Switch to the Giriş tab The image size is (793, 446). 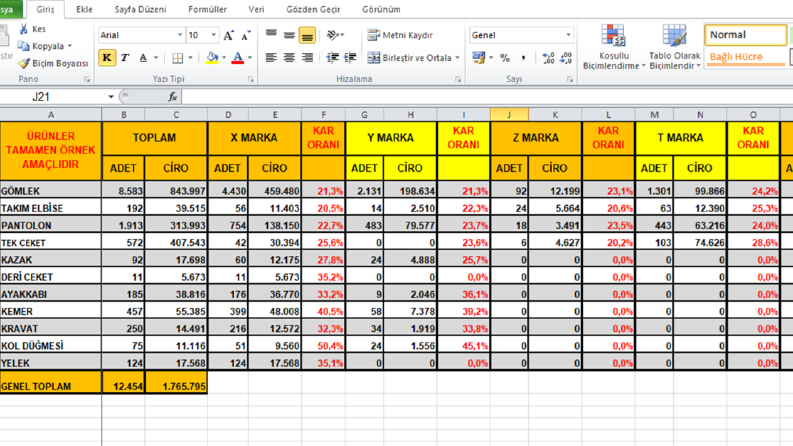(x=45, y=9)
